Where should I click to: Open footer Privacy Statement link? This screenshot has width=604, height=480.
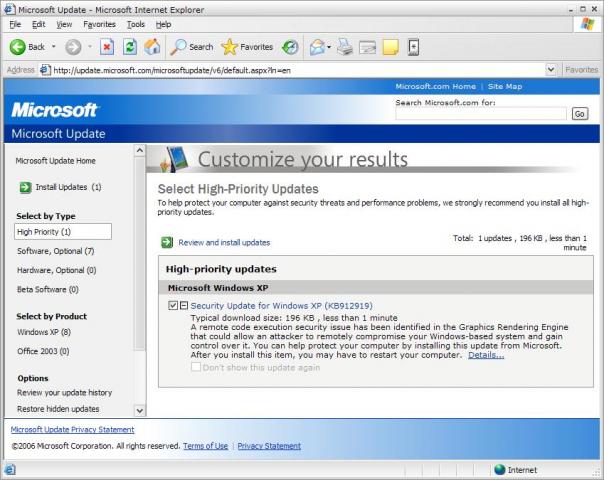(x=269, y=446)
